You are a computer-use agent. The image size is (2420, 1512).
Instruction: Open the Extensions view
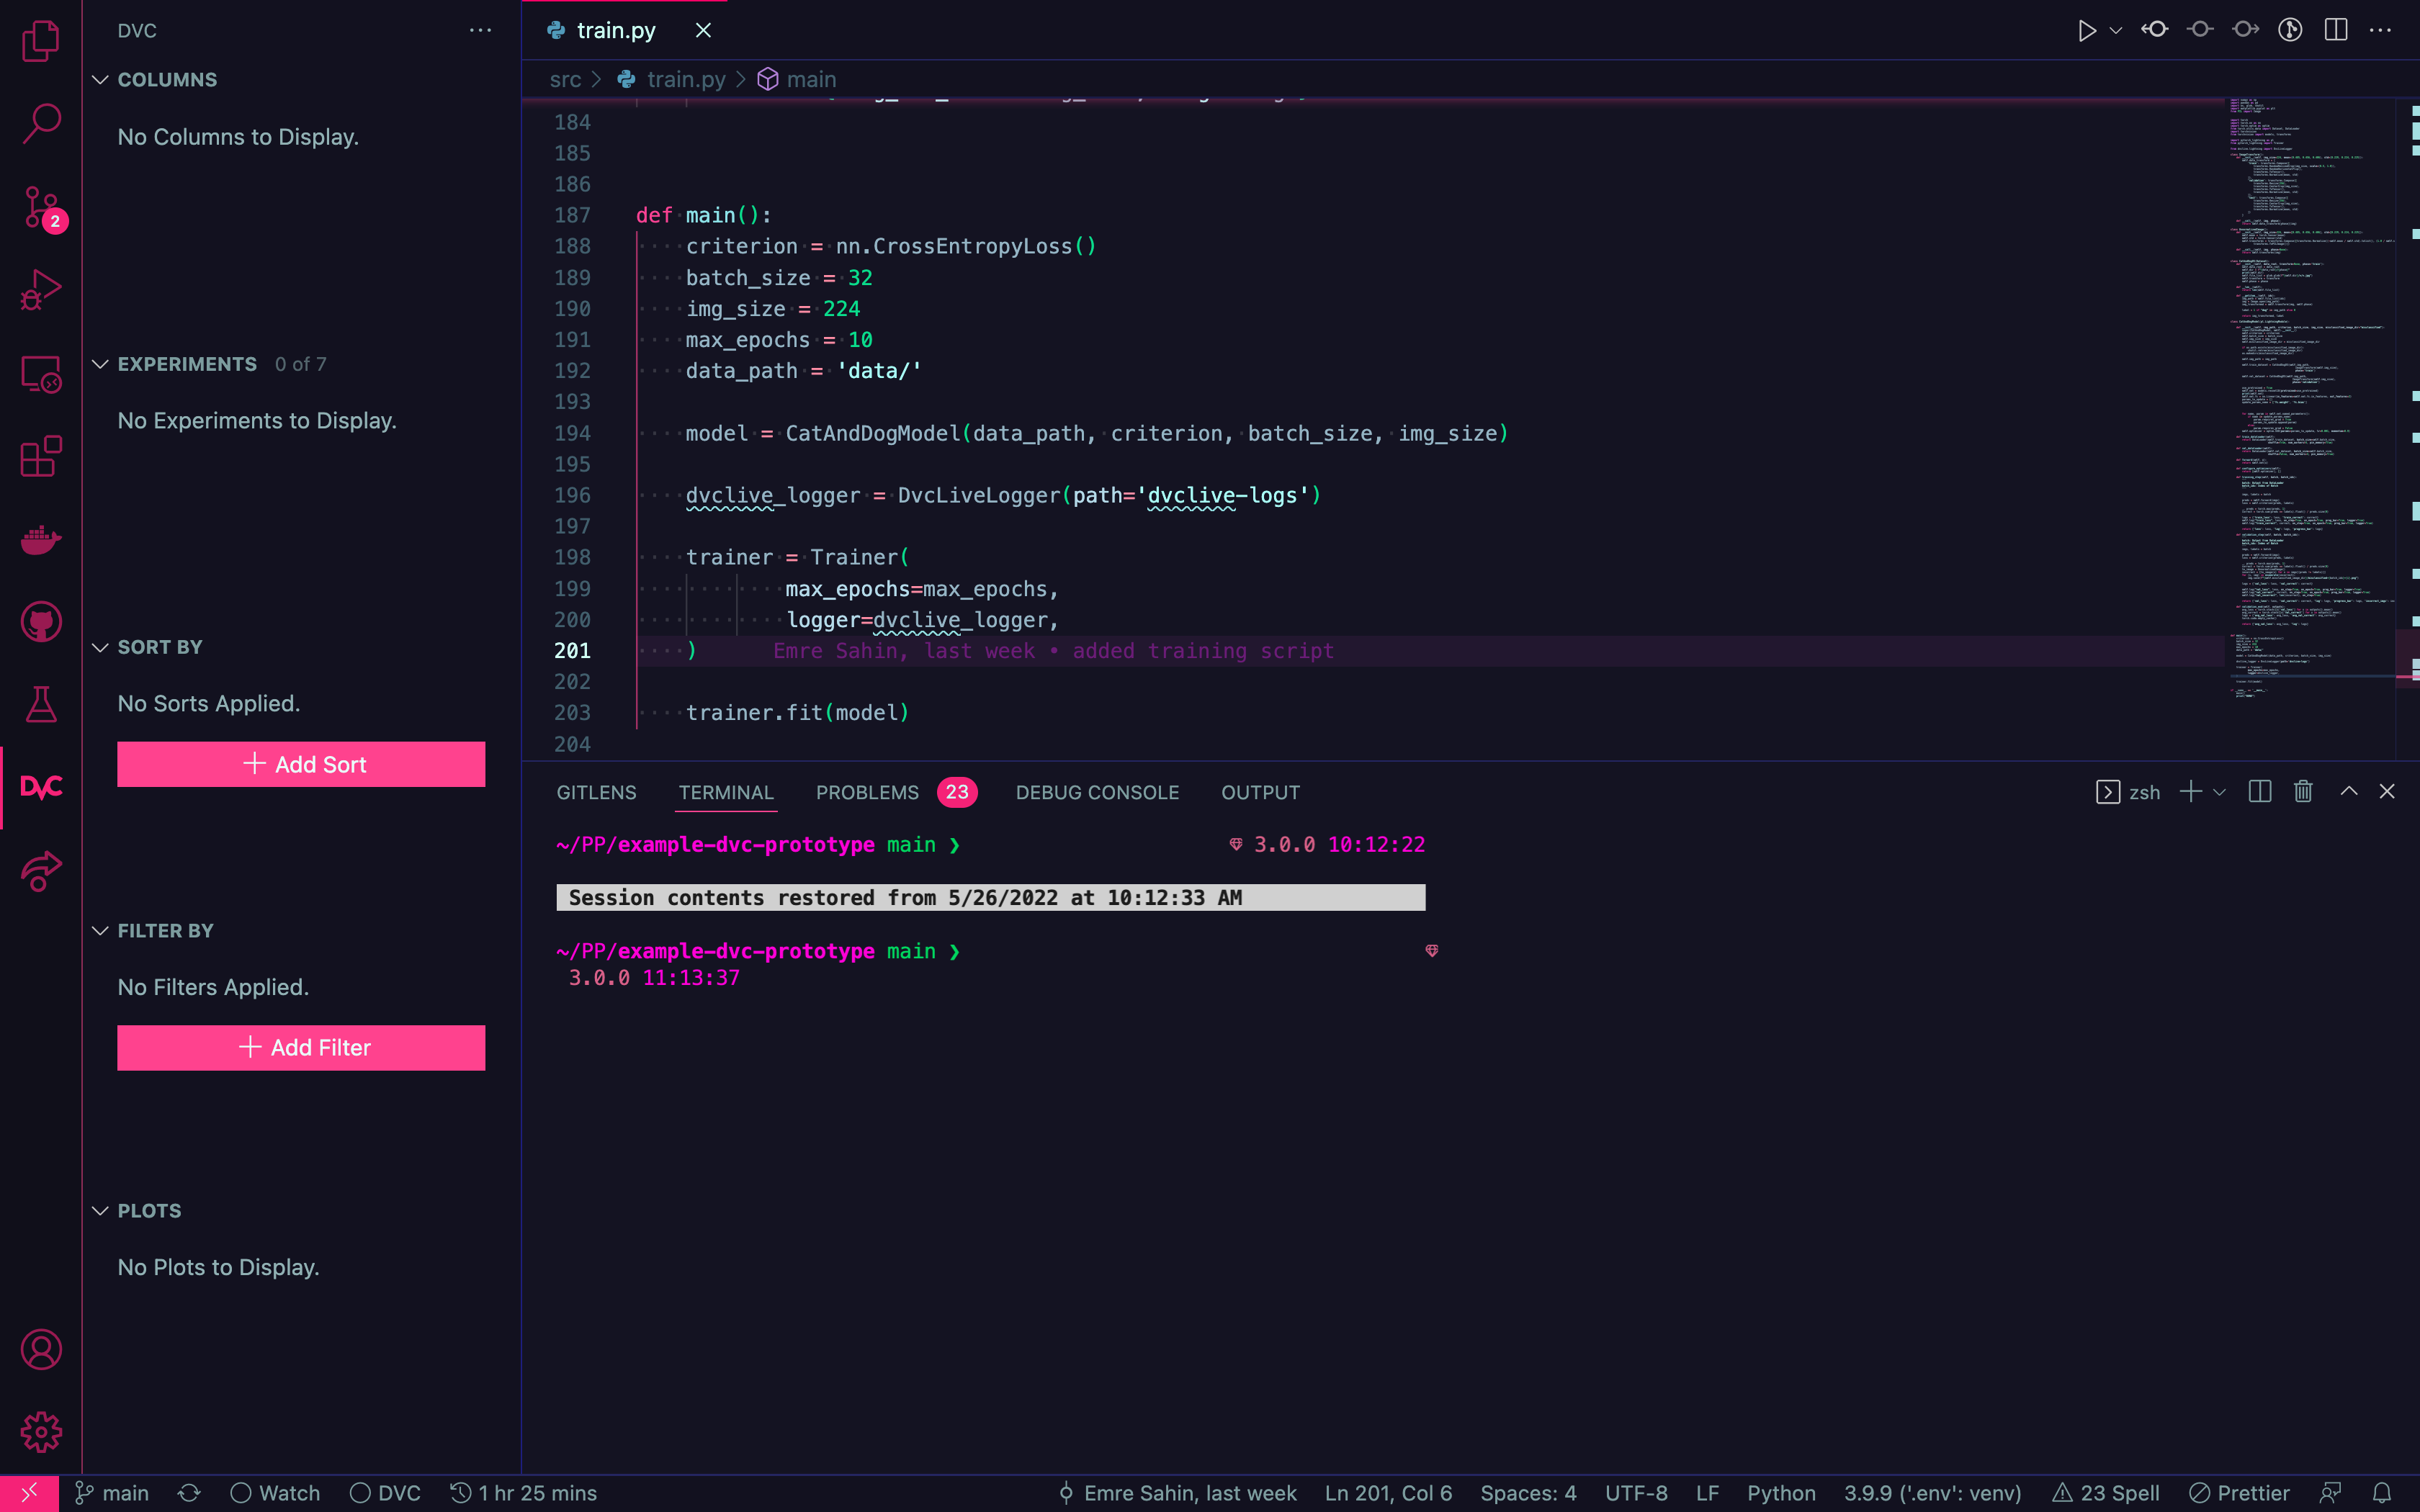click(x=41, y=457)
